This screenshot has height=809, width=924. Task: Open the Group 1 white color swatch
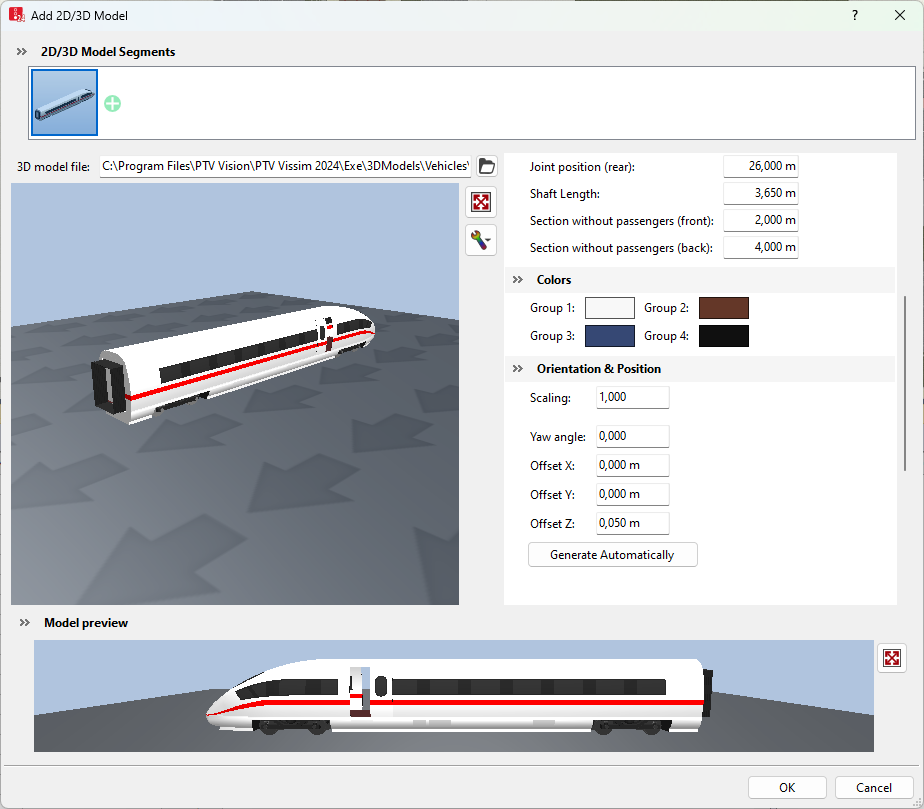click(610, 308)
